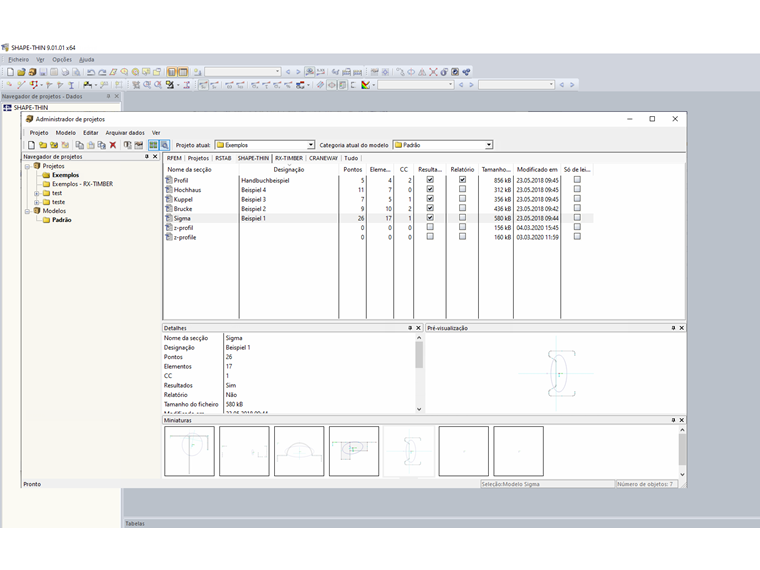Sort by Tamanho column header

[496, 170]
